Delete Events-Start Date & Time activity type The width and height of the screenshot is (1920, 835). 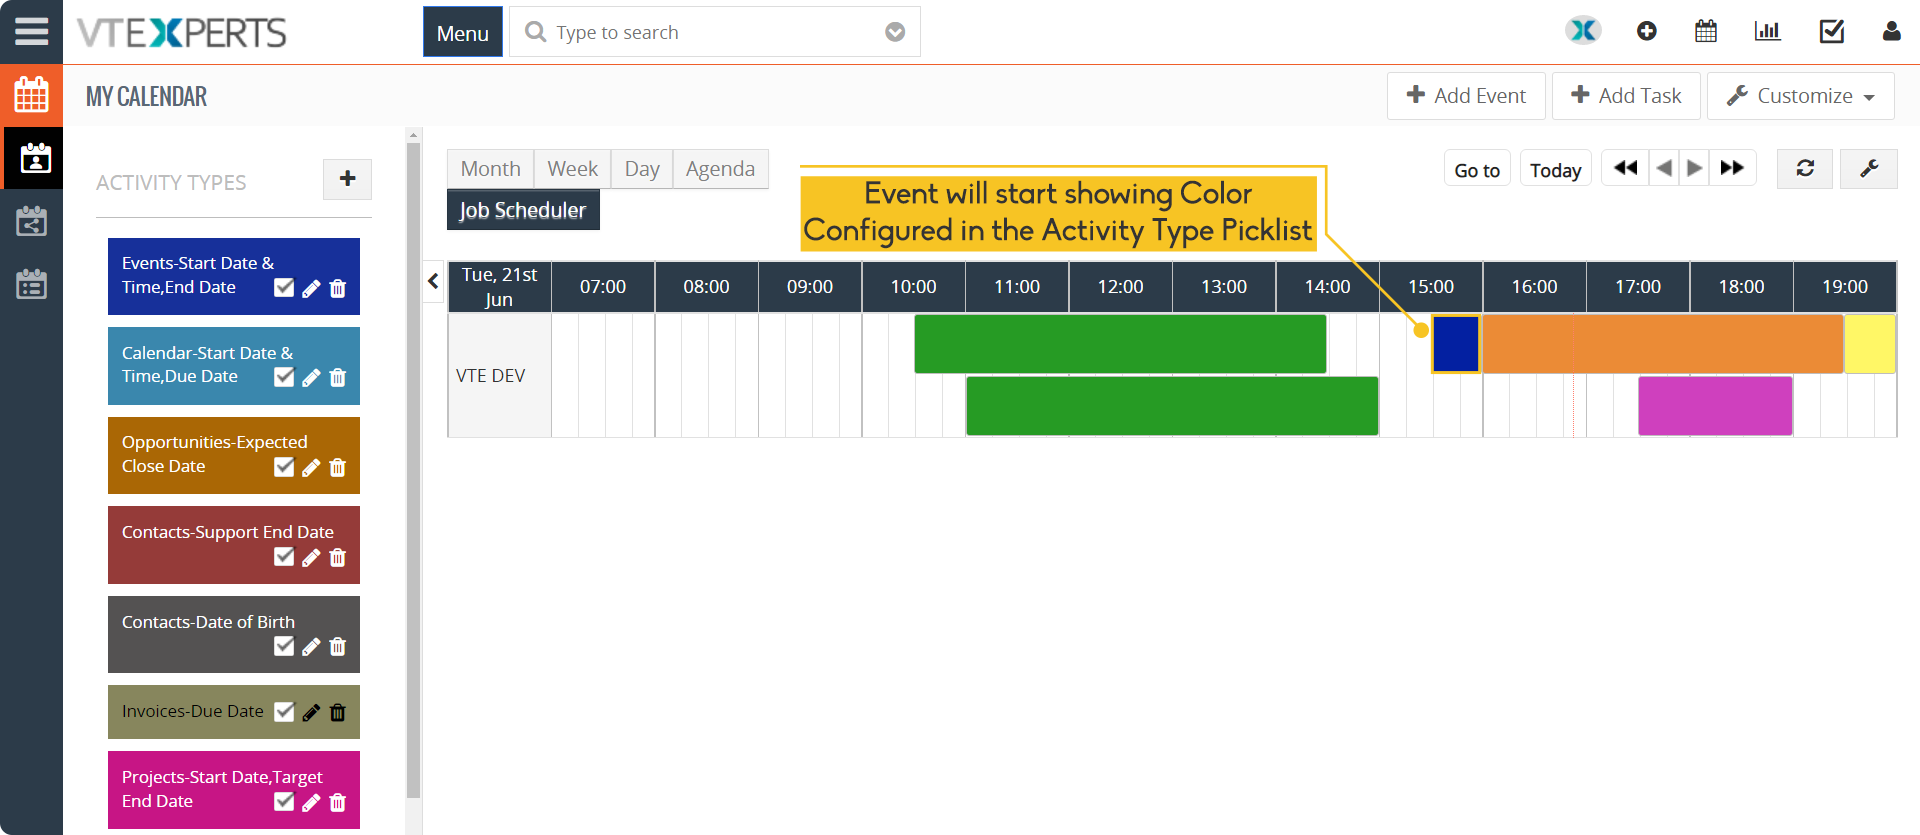point(338,288)
